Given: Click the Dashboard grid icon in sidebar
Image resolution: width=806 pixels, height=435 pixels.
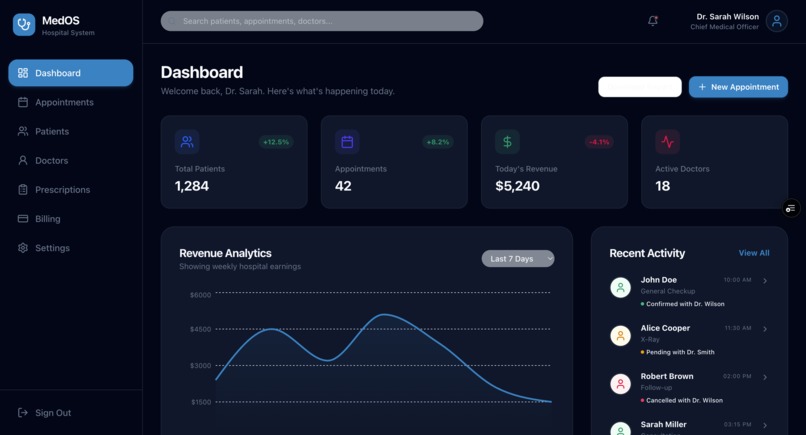Looking at the screenshot, I should [23, 73].
